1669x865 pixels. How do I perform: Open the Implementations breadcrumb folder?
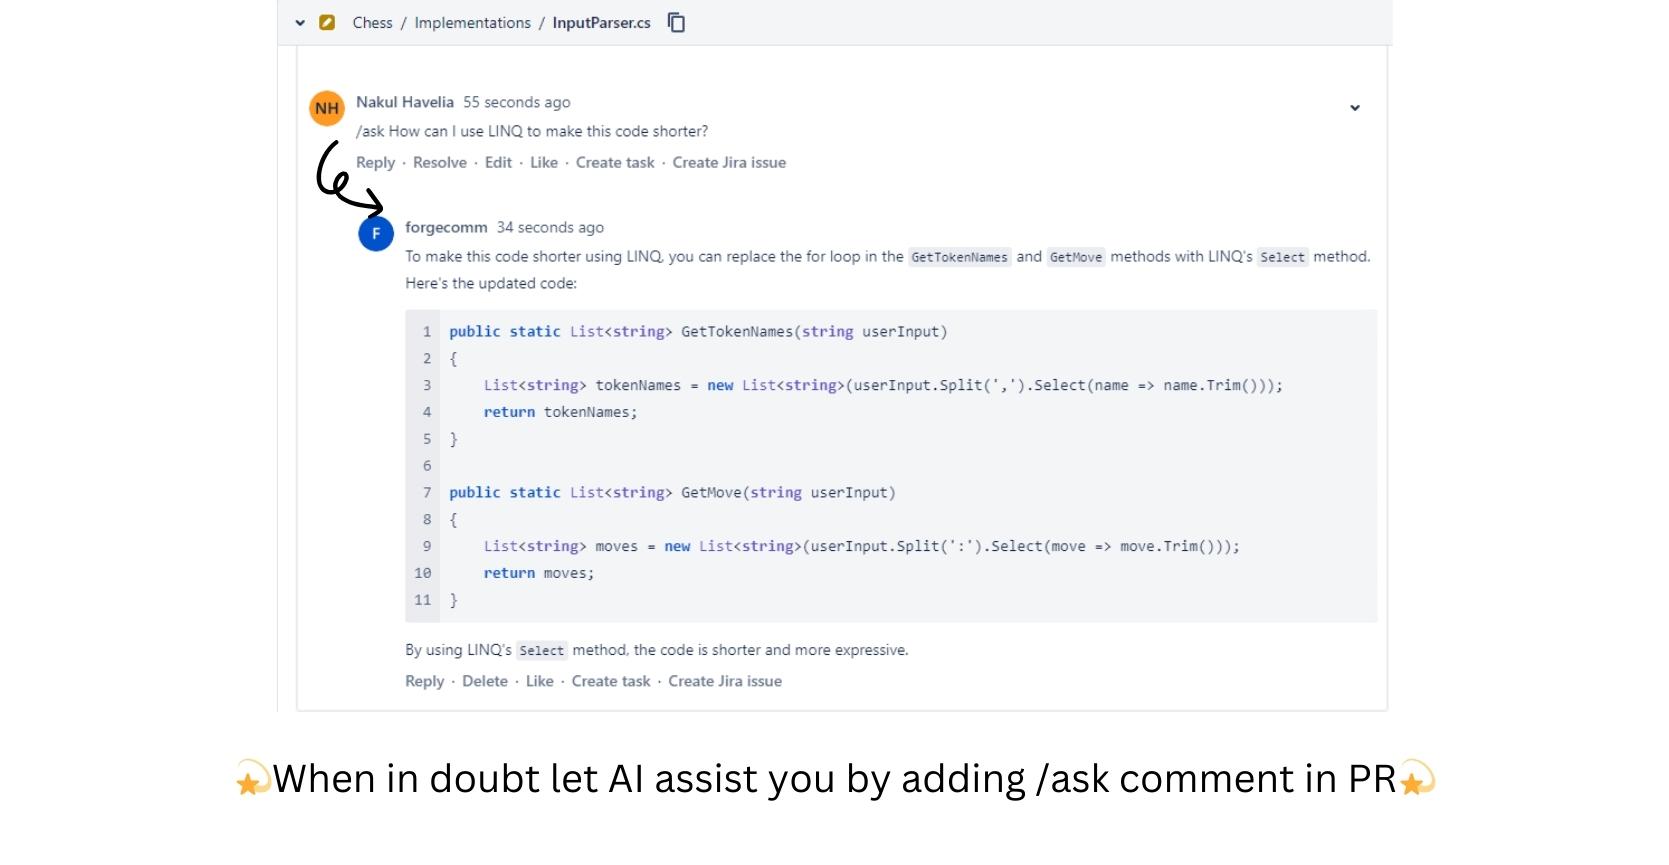click(472, 23)
